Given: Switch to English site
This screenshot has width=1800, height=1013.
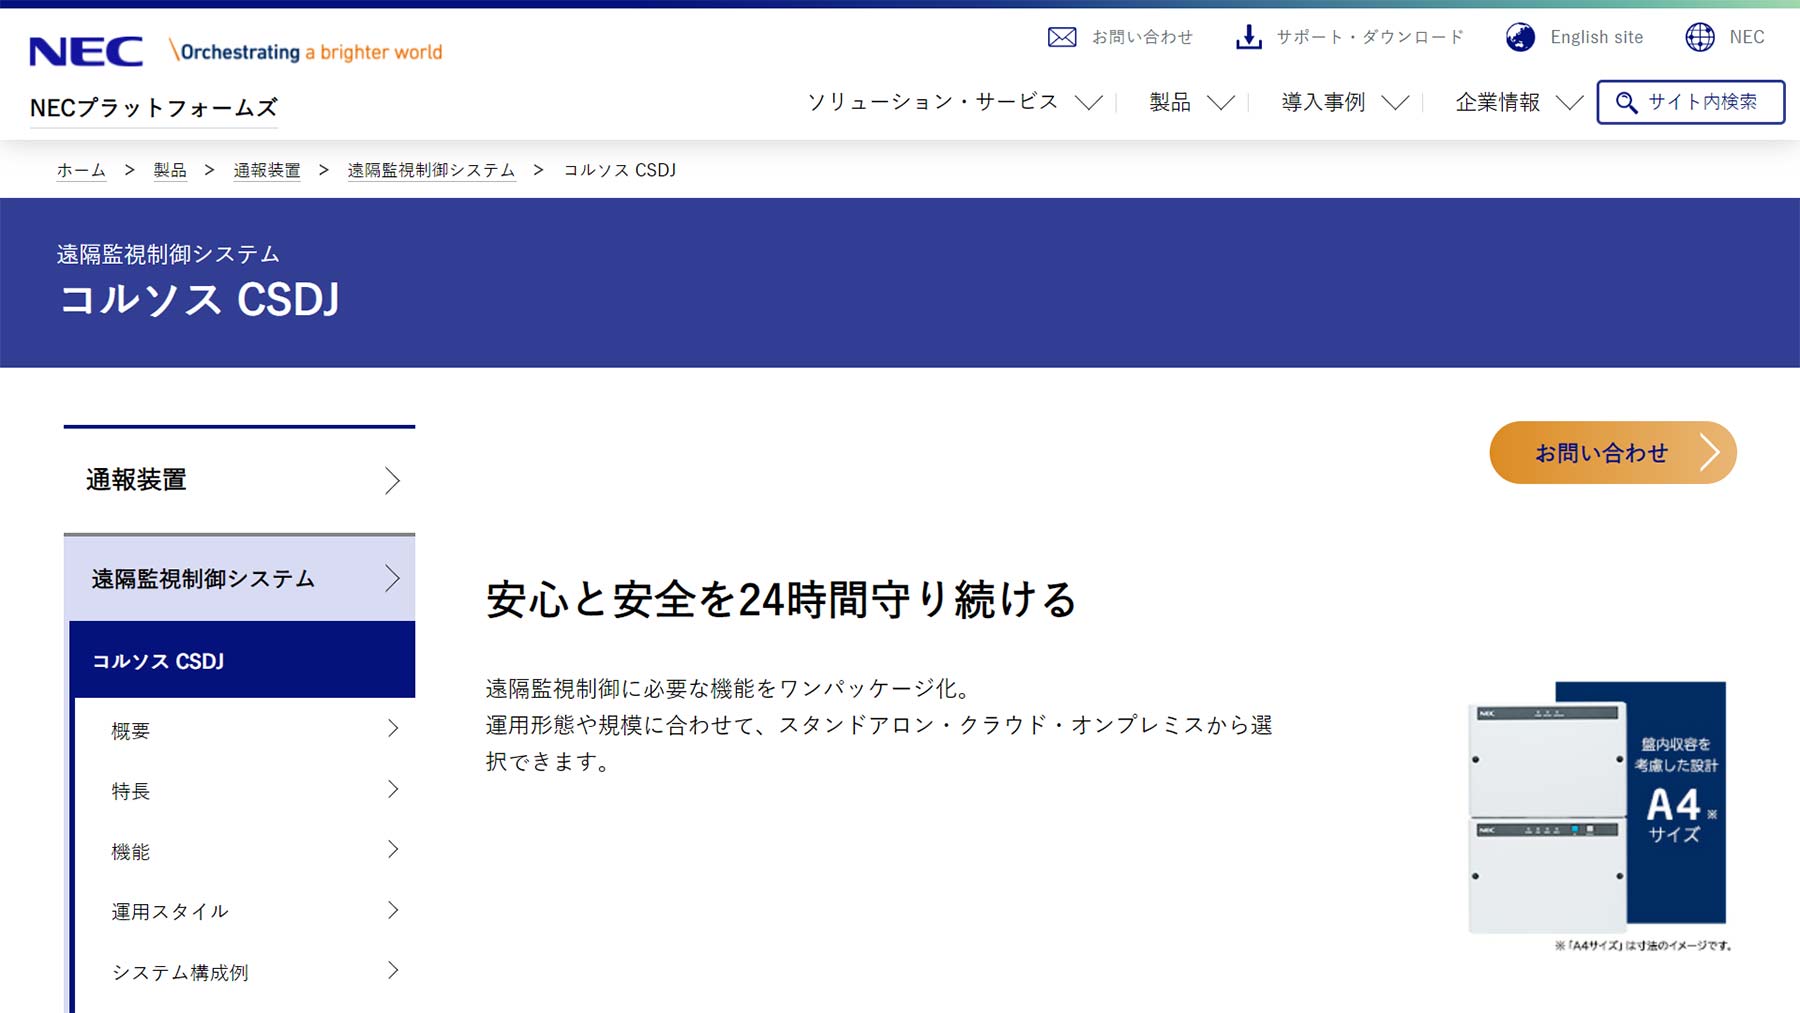Looking at the screenshot, I should tap(1596, 37).
